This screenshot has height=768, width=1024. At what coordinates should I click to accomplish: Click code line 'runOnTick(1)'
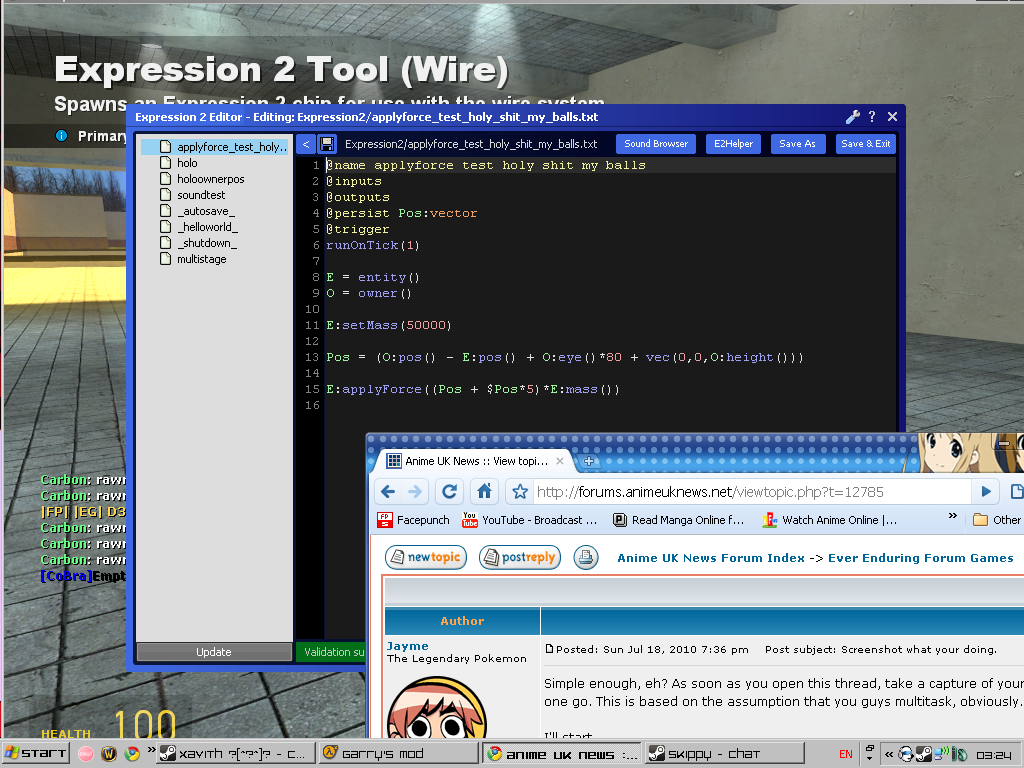point(373,245)
